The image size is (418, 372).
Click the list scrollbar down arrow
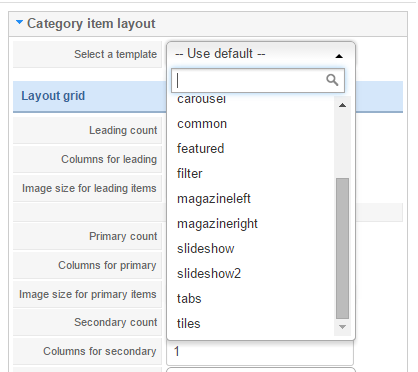pos(342,327)
